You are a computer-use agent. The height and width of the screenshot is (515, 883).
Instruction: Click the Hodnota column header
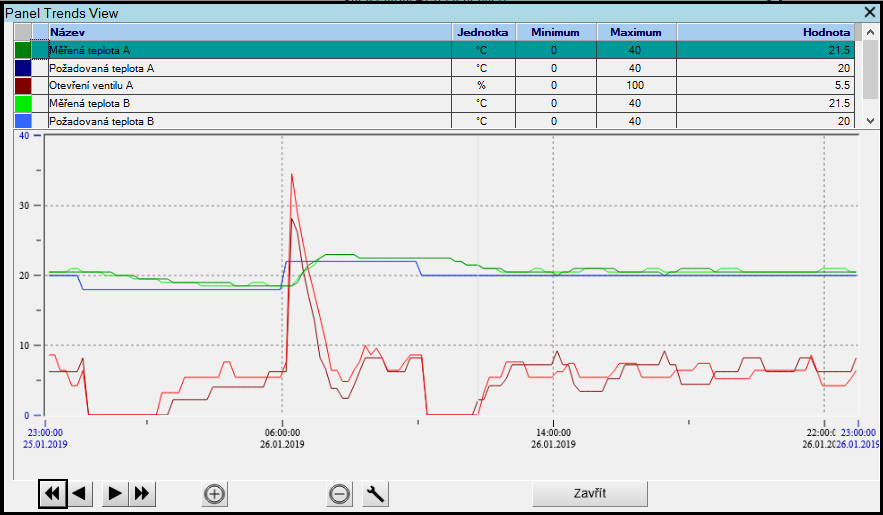[x=765, y=32]
